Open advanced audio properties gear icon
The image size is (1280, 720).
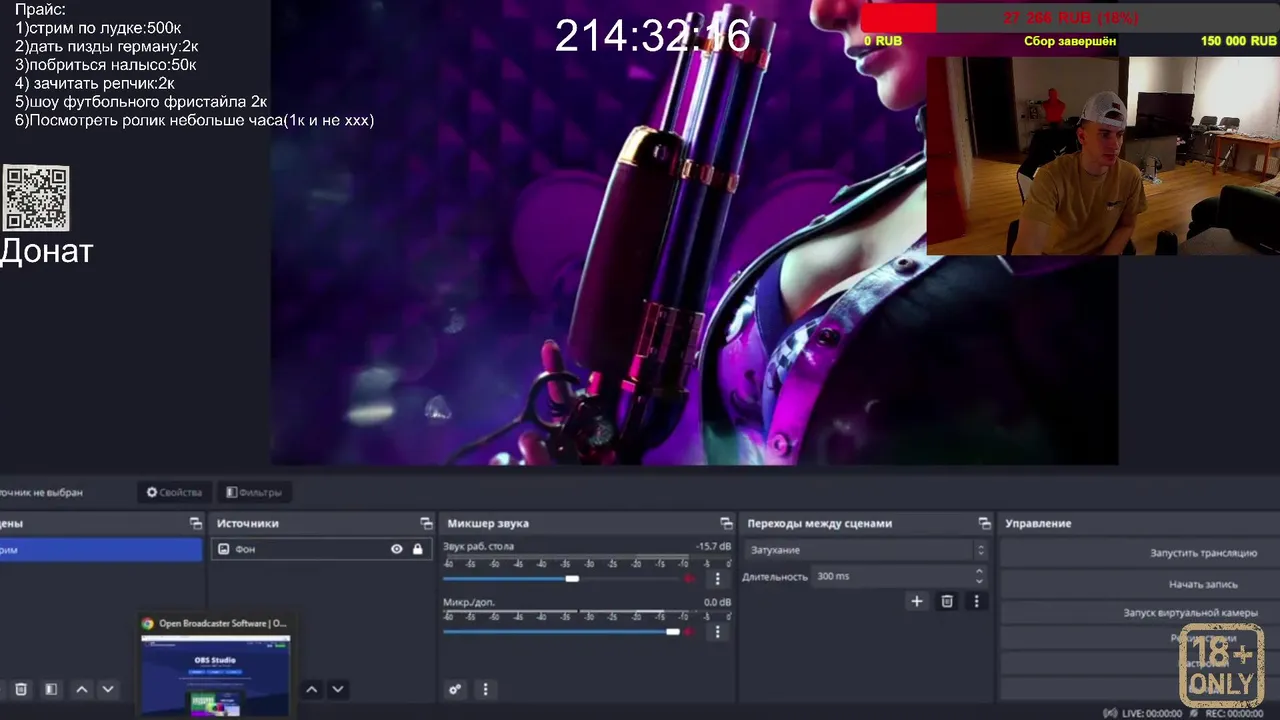pyautogui.click(x=455, y=689)
